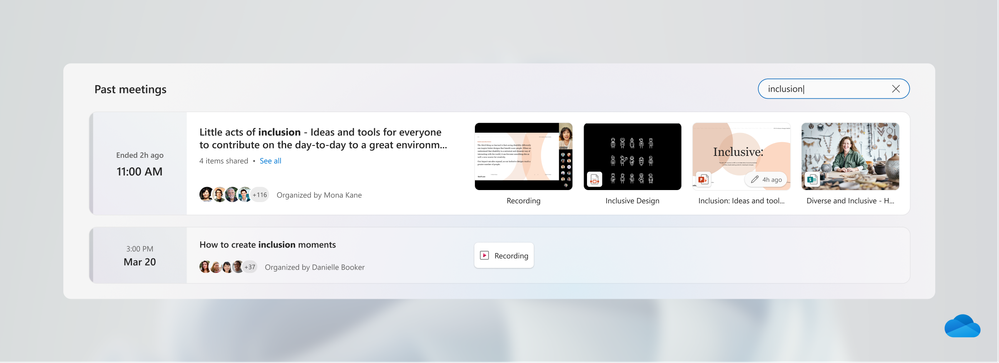Click Organized by Danielle Booker text
This screenshot has width=999, height=363.
pos(315,267)
